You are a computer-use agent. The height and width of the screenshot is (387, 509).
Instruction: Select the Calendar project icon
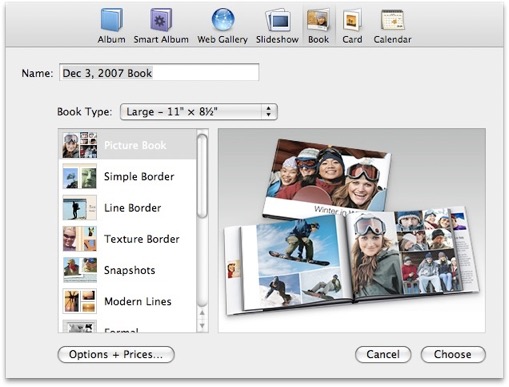tap(392, 20)
